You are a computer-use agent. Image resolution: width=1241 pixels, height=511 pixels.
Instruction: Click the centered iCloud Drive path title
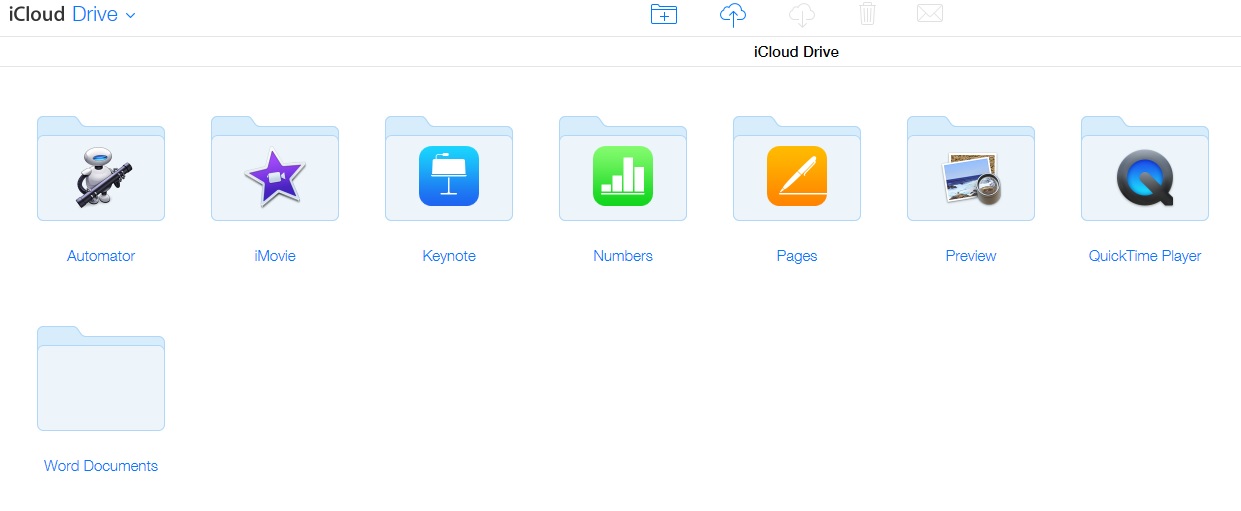pyautogui.click(x=796, y=52)
